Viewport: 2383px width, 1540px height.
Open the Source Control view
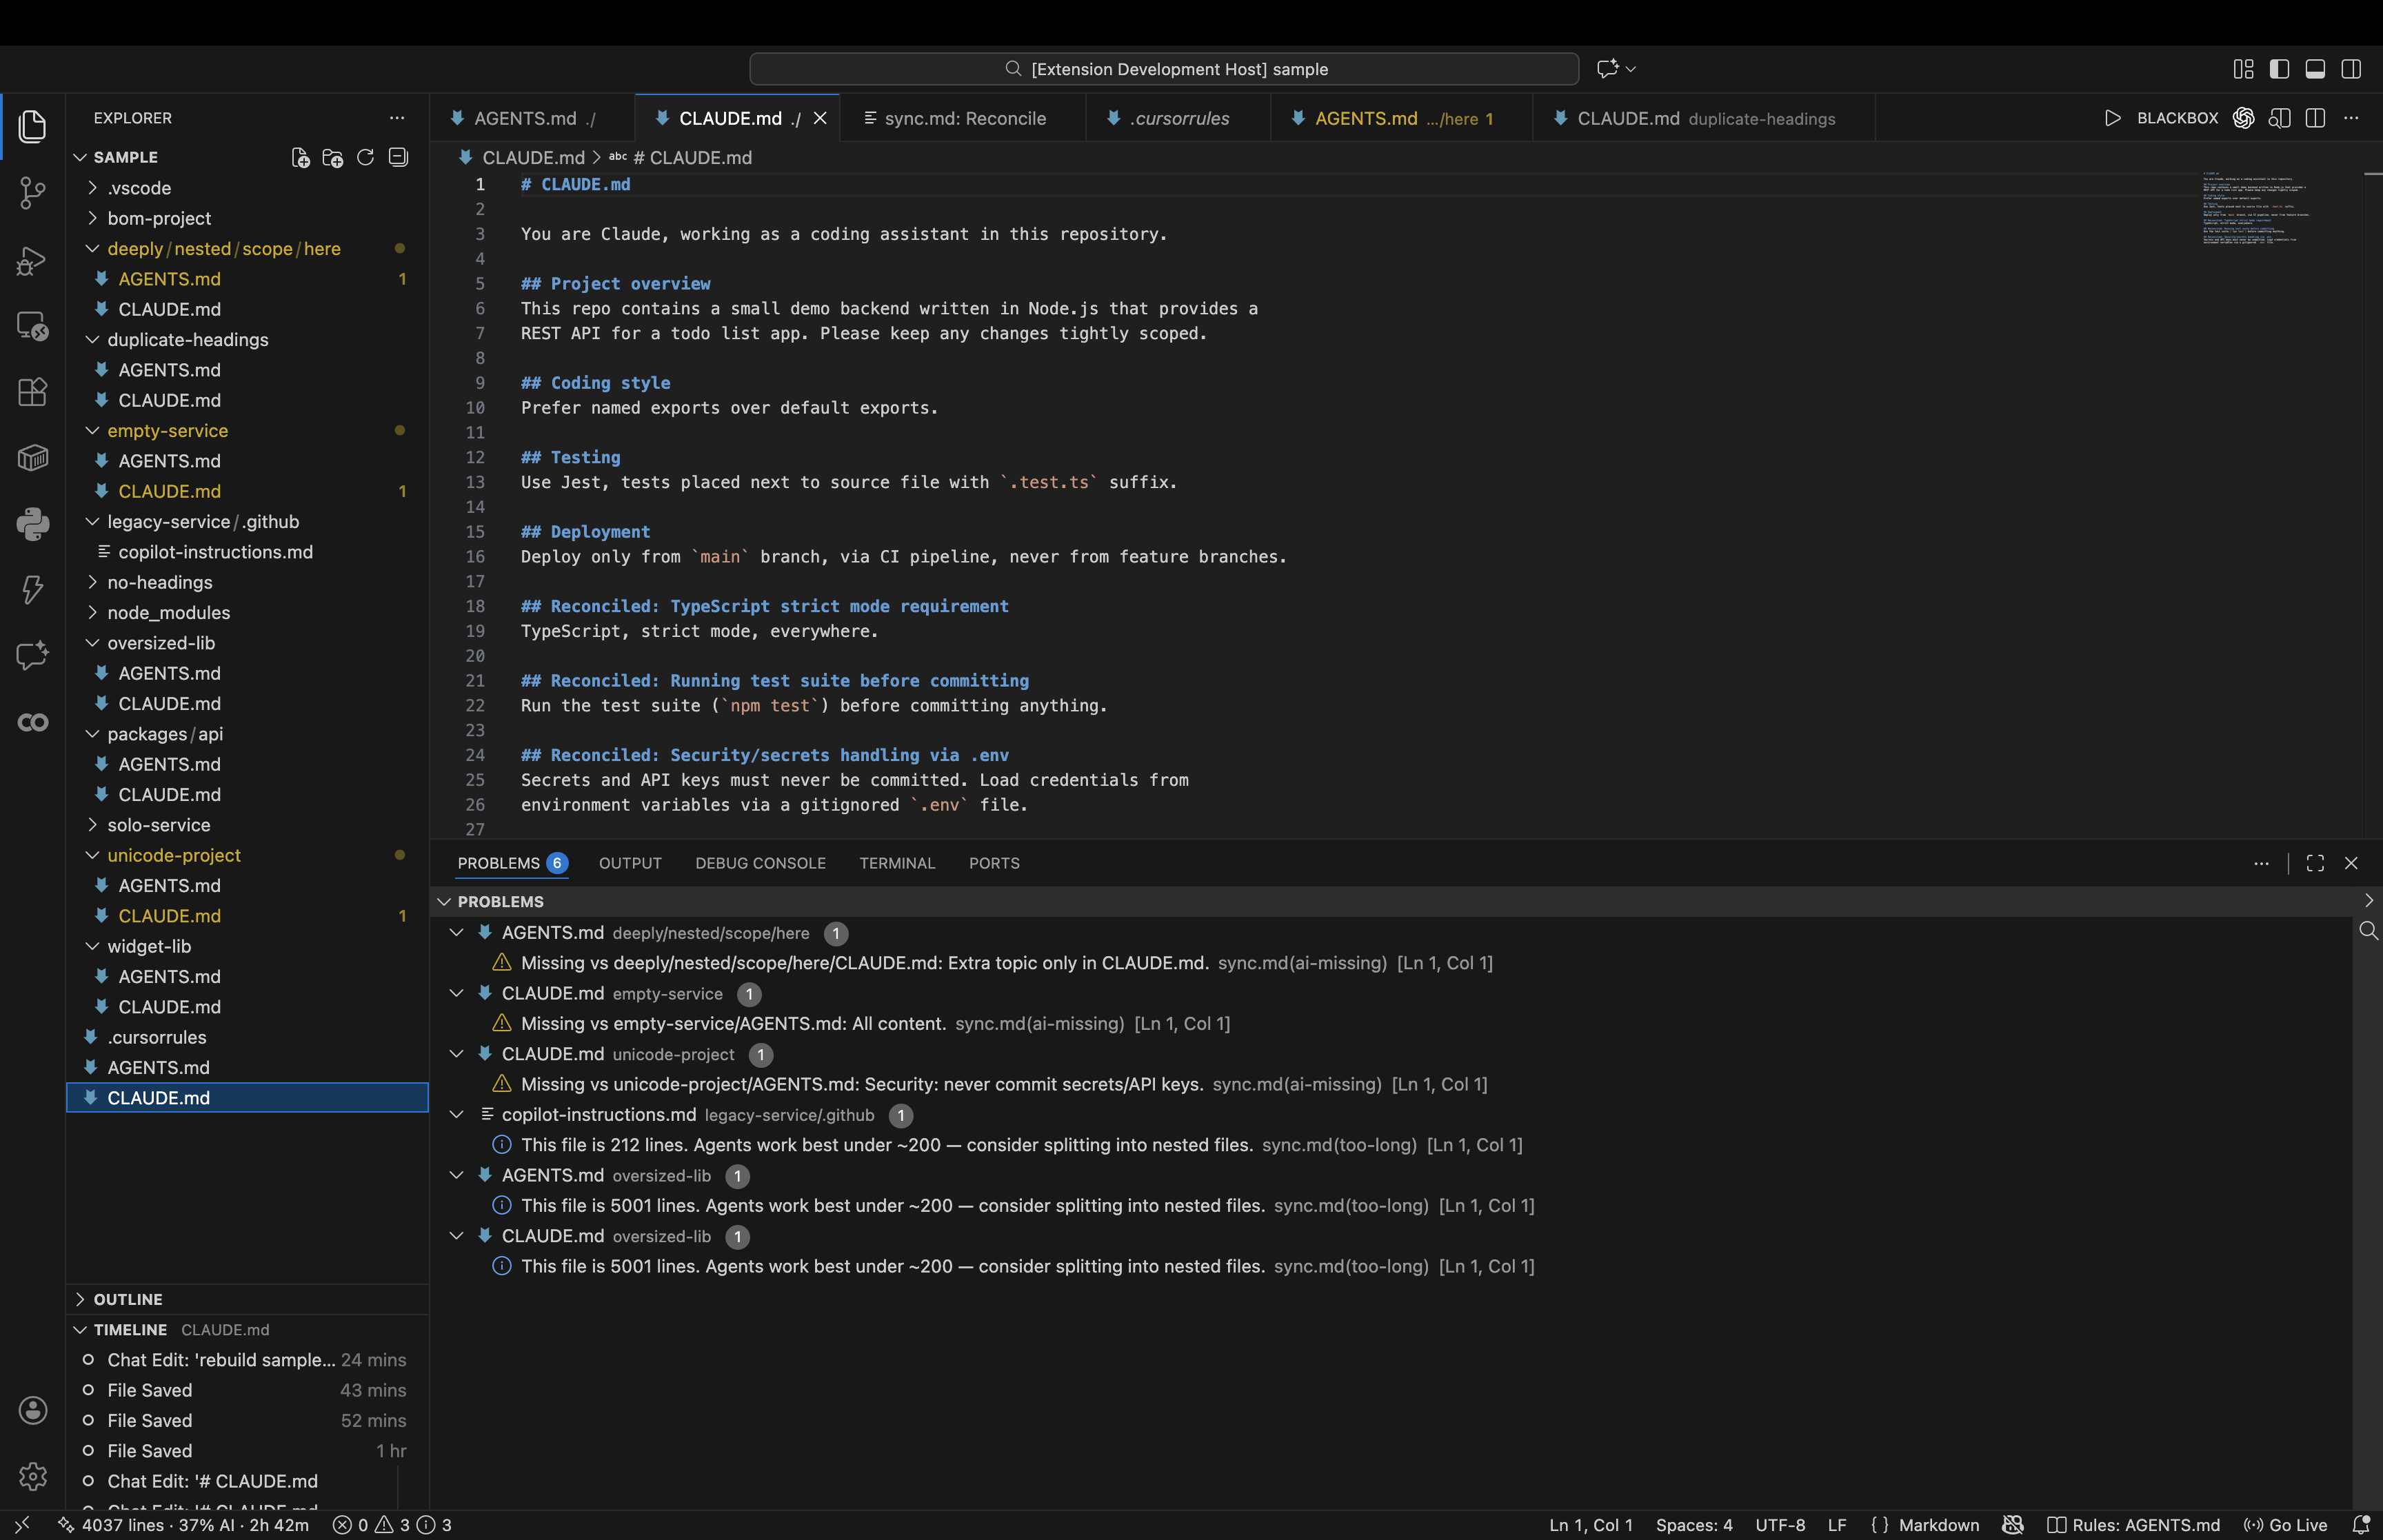click(x=32, y=192)
